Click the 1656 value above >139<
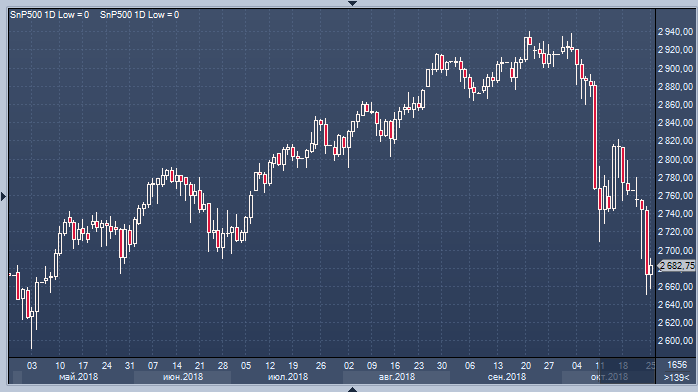The image size is (698, 392). [x=677, y=365]
